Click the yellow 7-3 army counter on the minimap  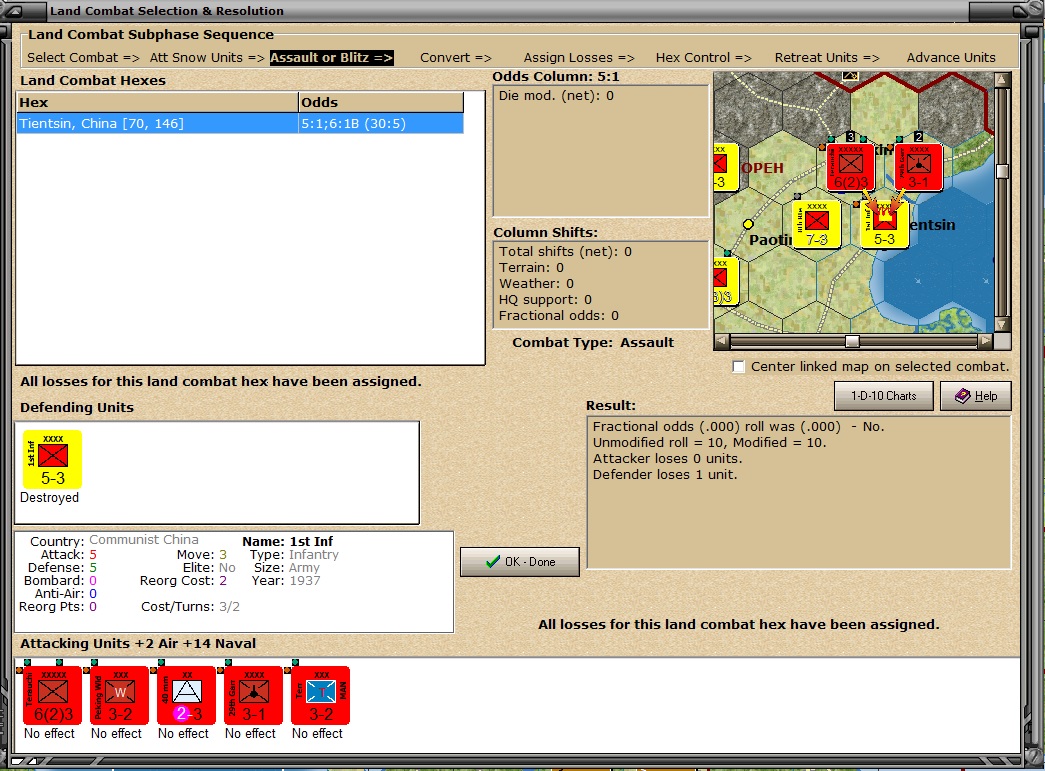[817, 225]
